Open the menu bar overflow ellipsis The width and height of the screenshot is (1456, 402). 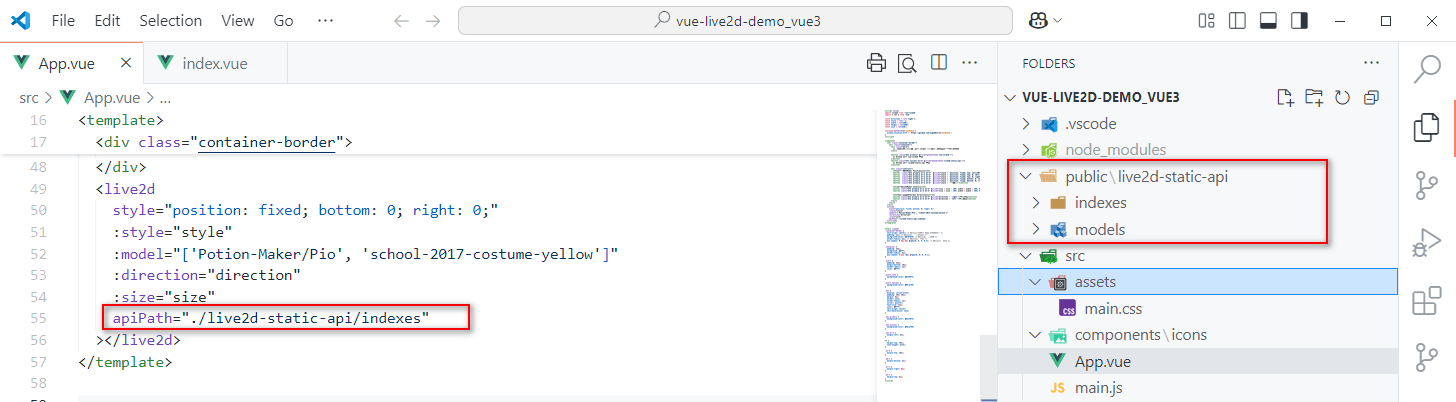325,20
